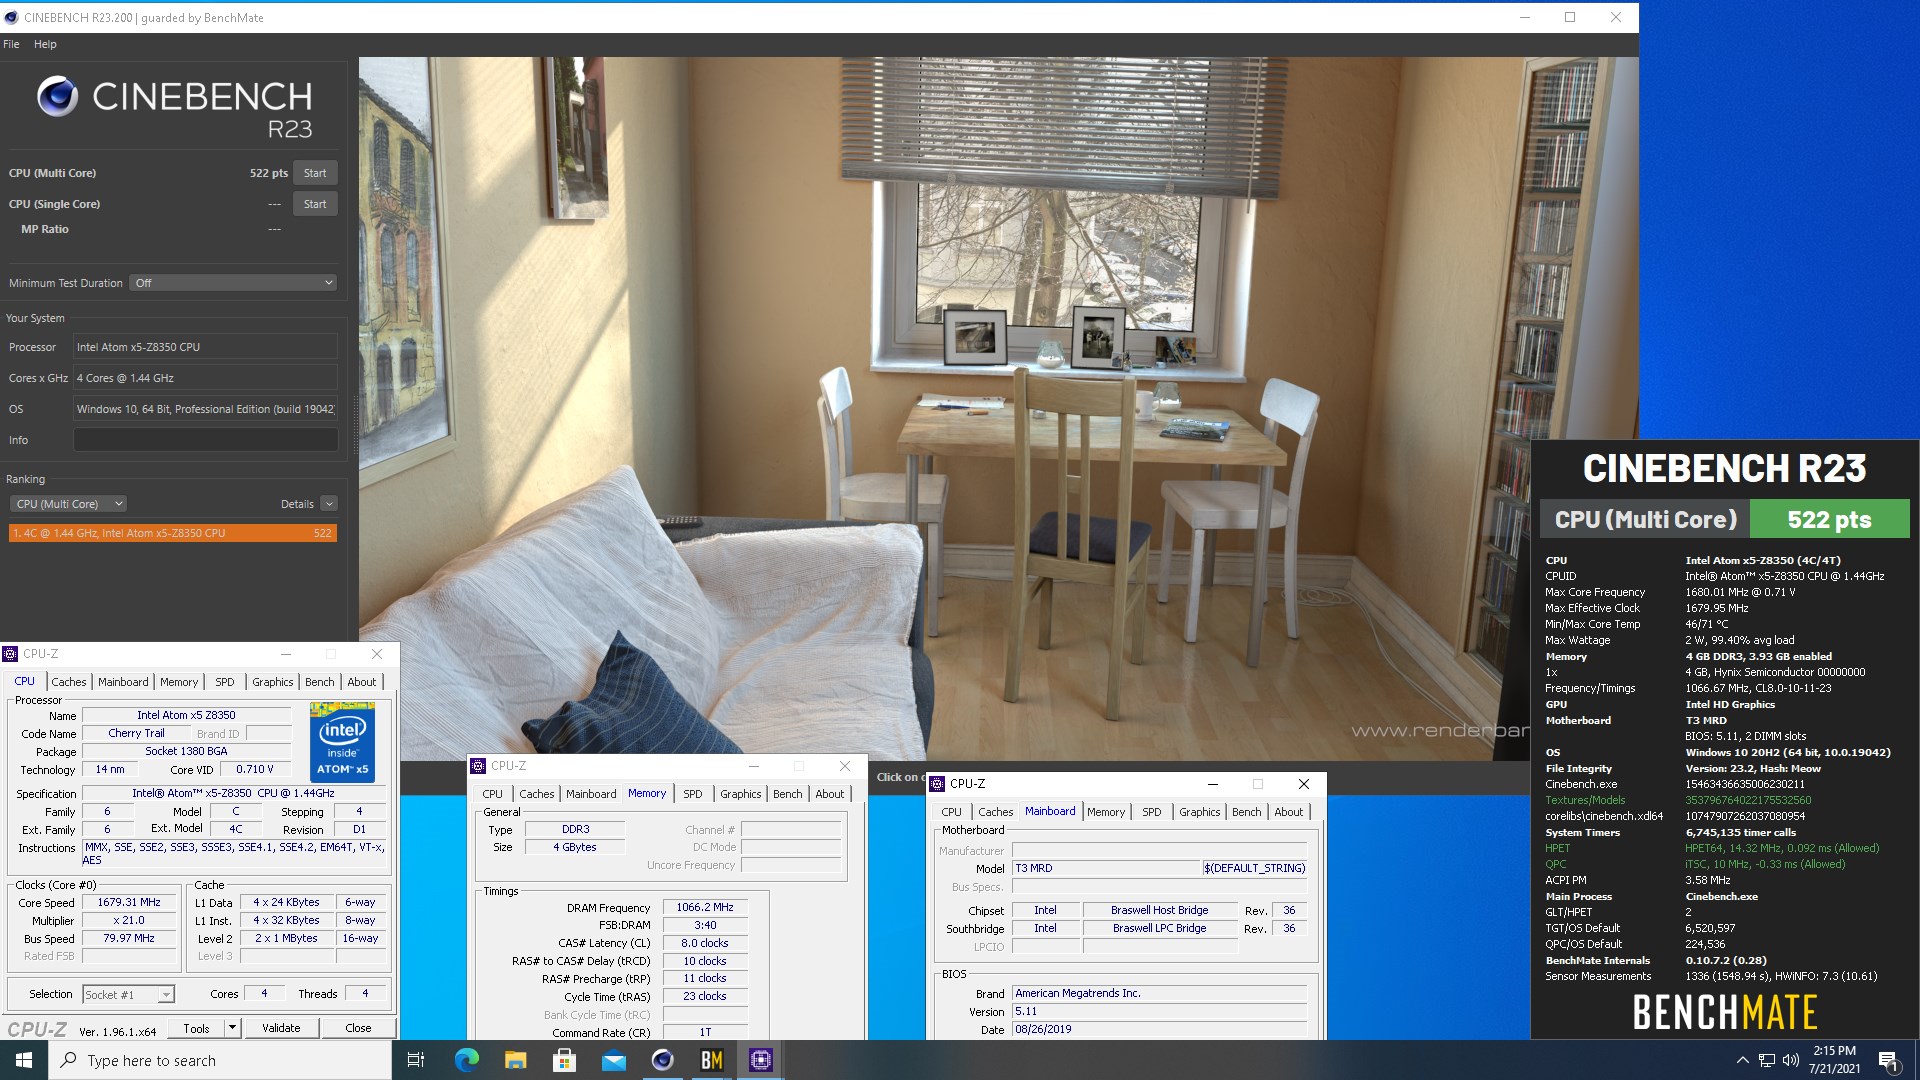Click the CPU-Z icon in the CPU window title bar
This screenshot has height=1080, width=1920.
[x=10, y=654]
